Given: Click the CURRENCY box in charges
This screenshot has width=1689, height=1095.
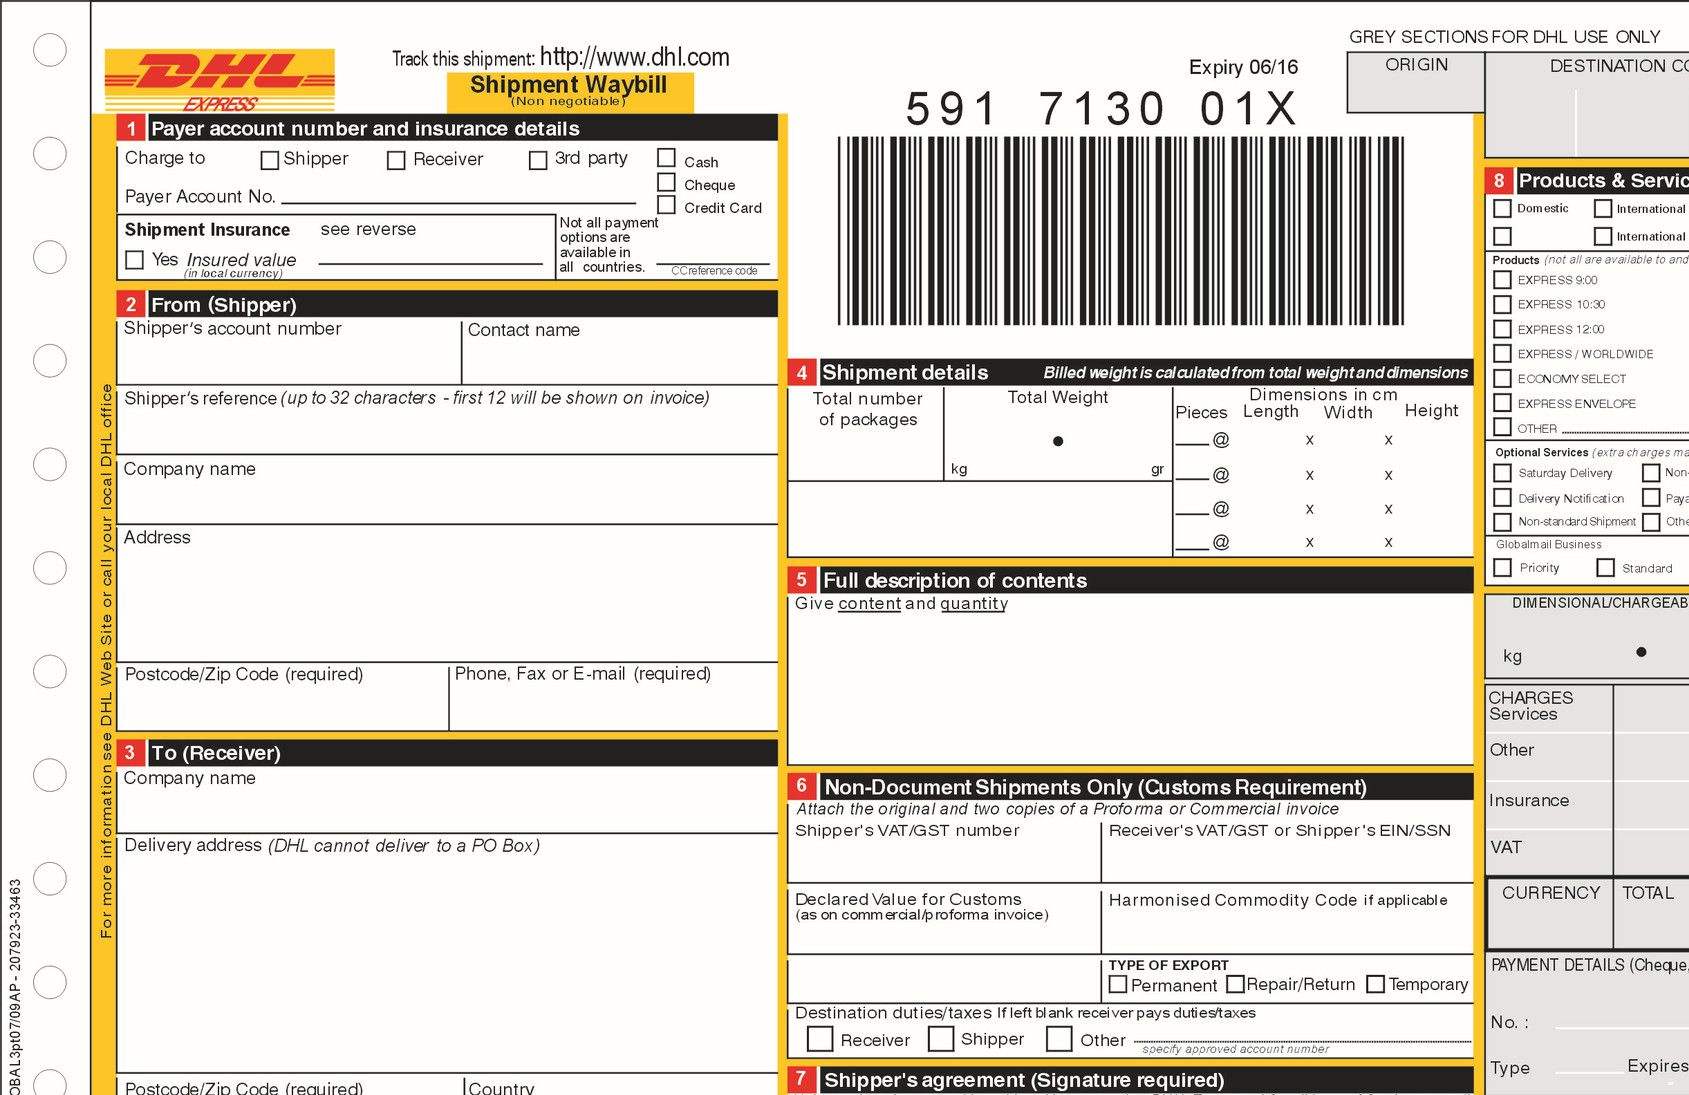Looking at the screenshot, I should [x=1550, y=913].
